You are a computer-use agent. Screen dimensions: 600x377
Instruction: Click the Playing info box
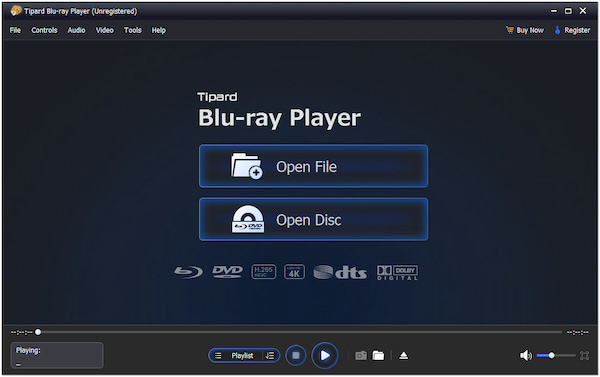[57, 356]
